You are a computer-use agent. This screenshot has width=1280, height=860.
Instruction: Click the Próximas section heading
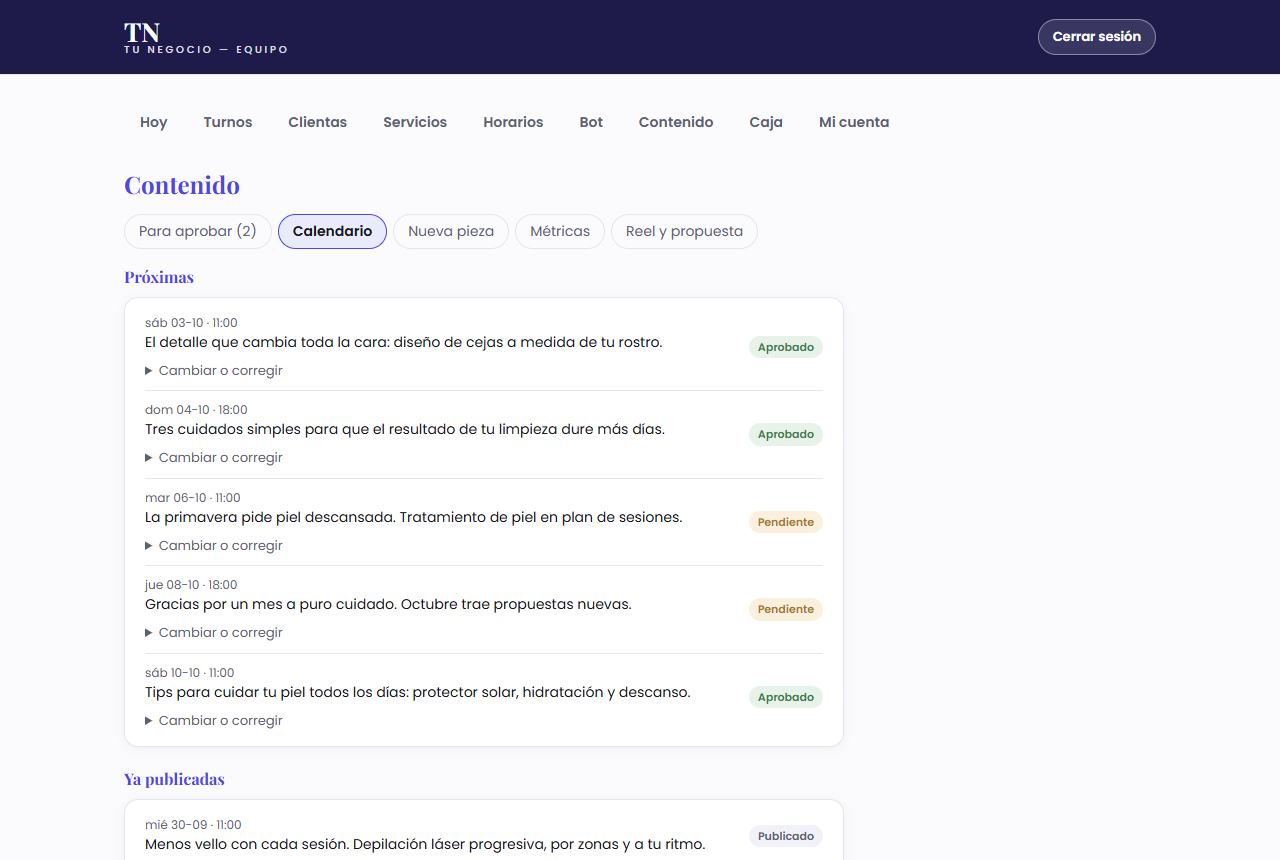click(x=159, y=277)
